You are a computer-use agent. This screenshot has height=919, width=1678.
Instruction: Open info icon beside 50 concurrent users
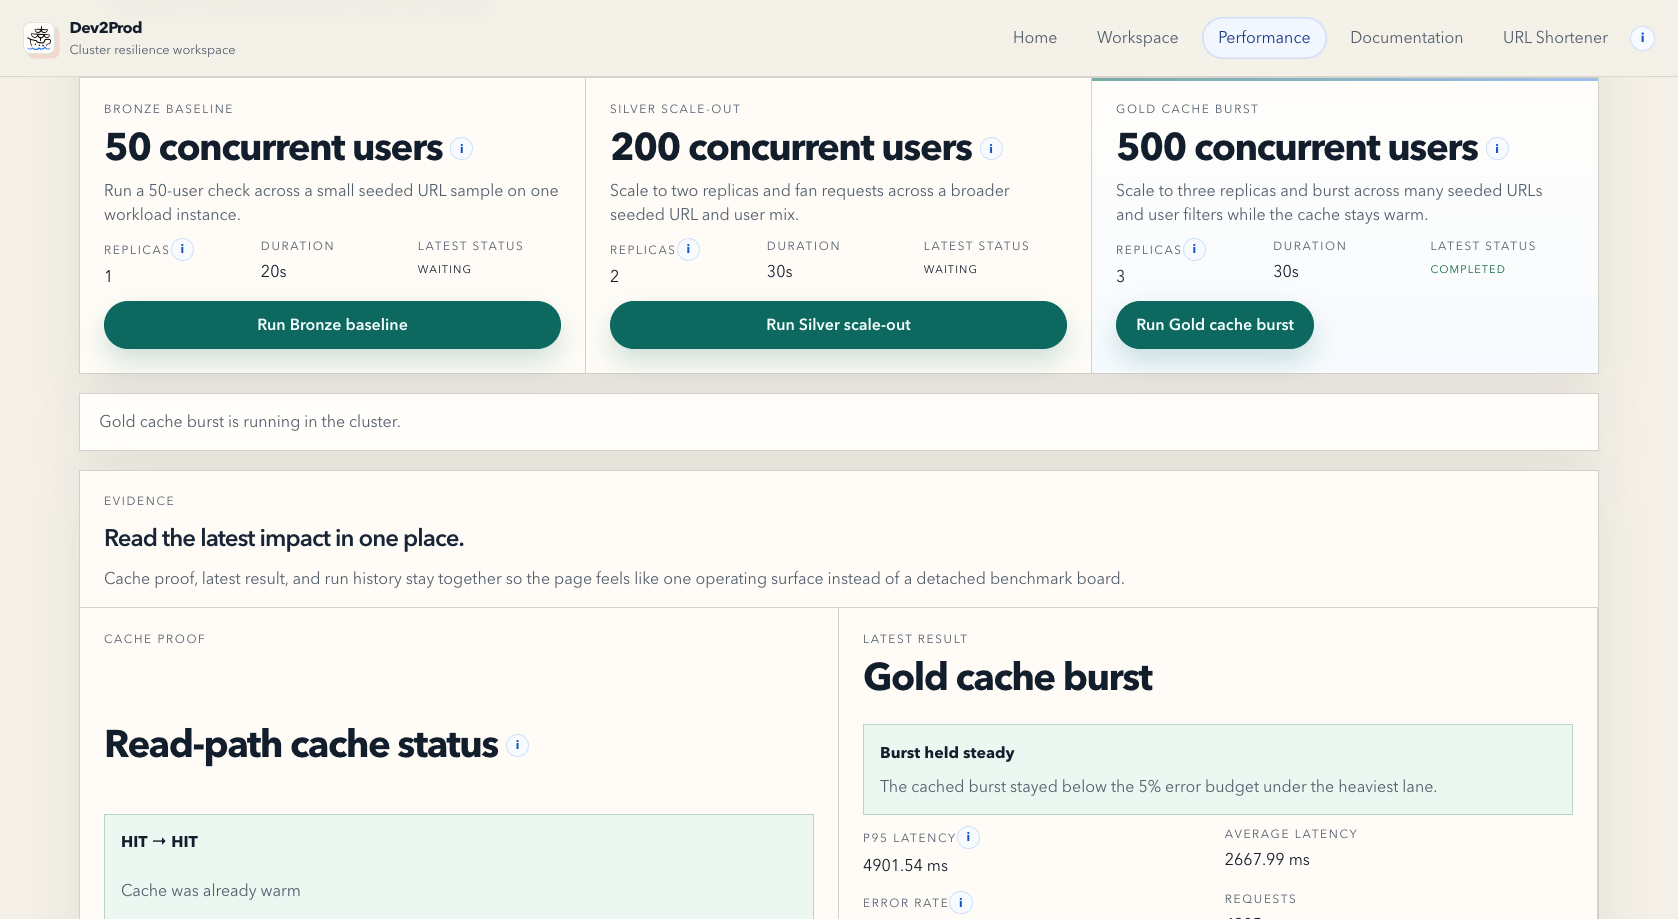[x=461, y=149]
